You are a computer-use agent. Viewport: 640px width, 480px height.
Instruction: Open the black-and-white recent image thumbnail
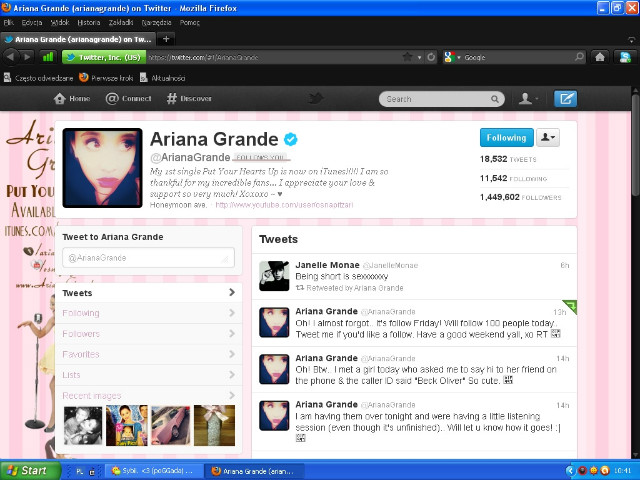83,425
